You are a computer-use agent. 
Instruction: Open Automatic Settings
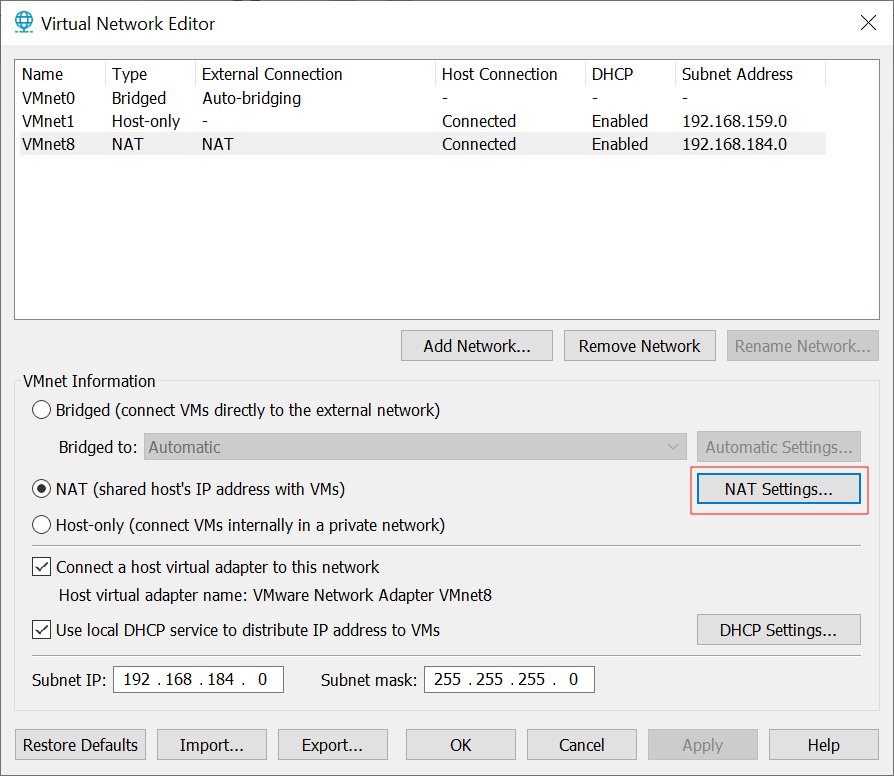point(779,447)
